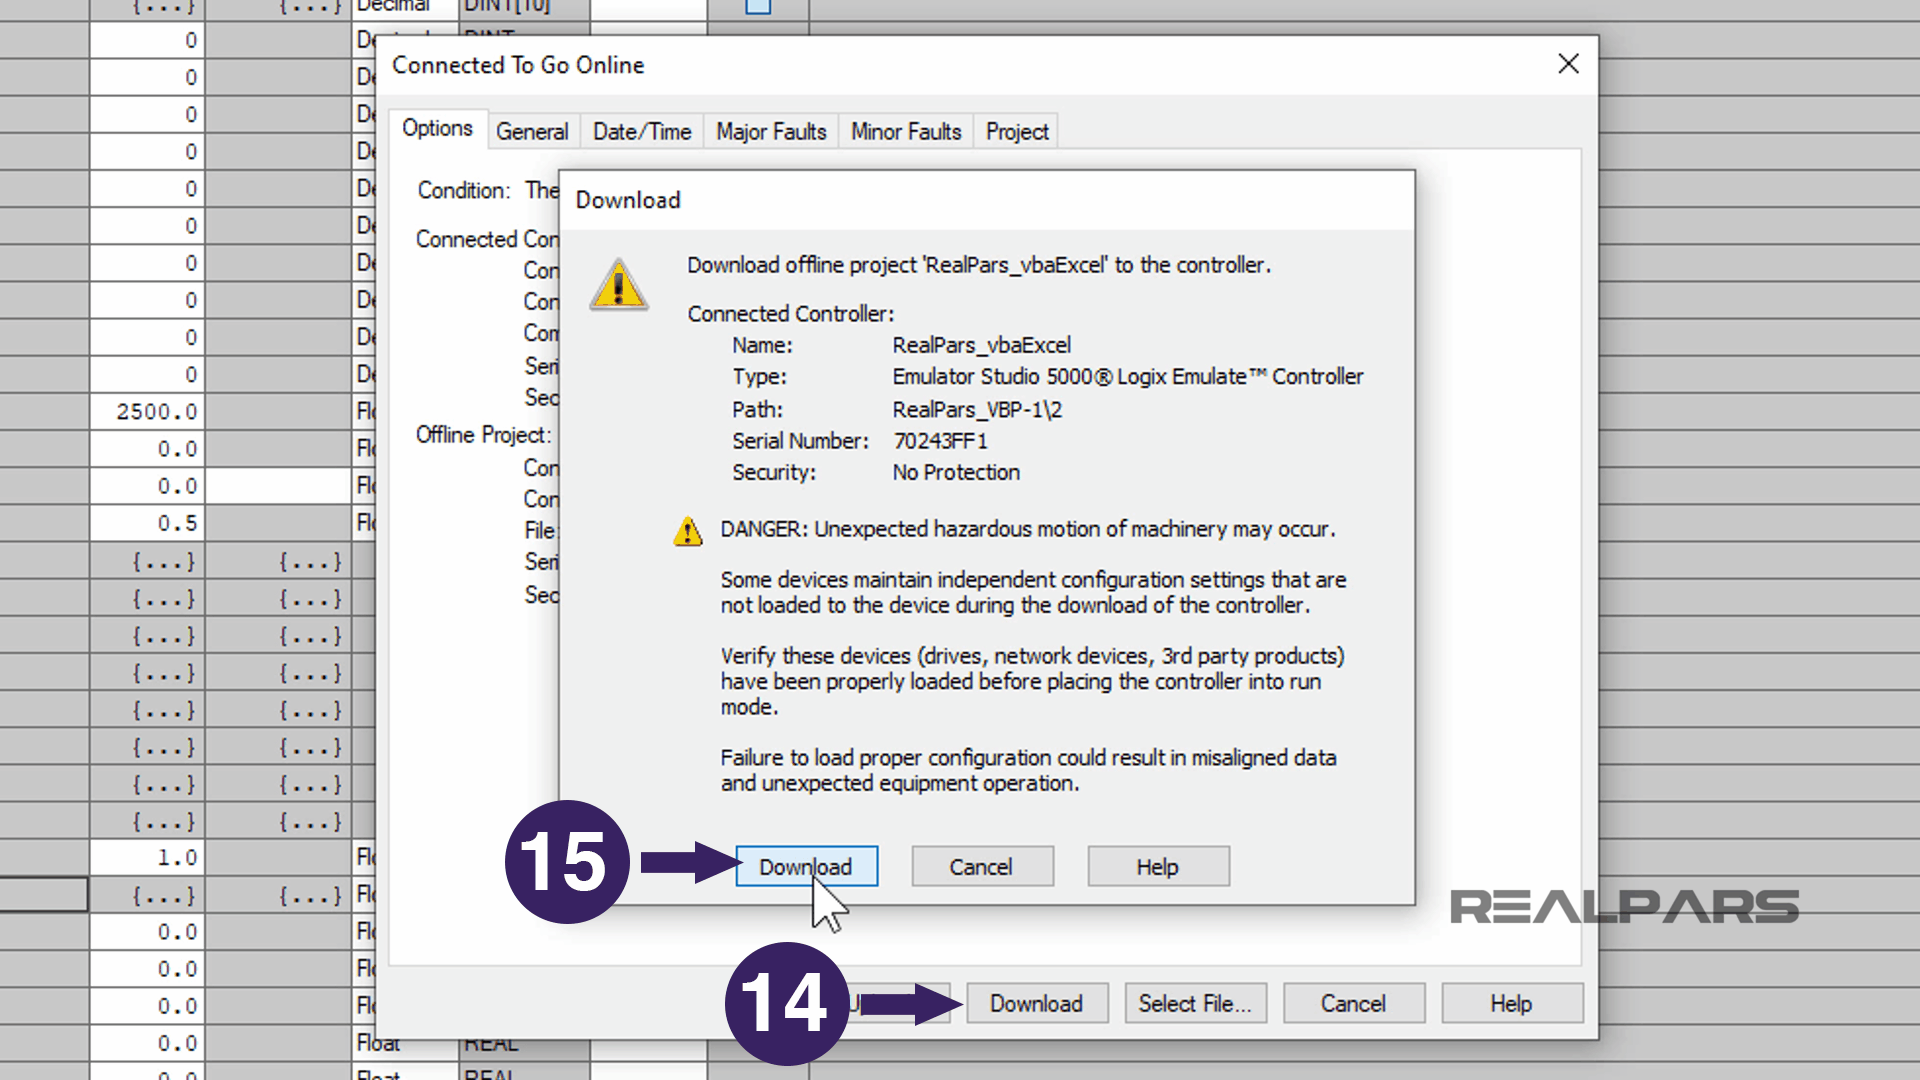Click the checkbox at top of grid

[758, 5]
